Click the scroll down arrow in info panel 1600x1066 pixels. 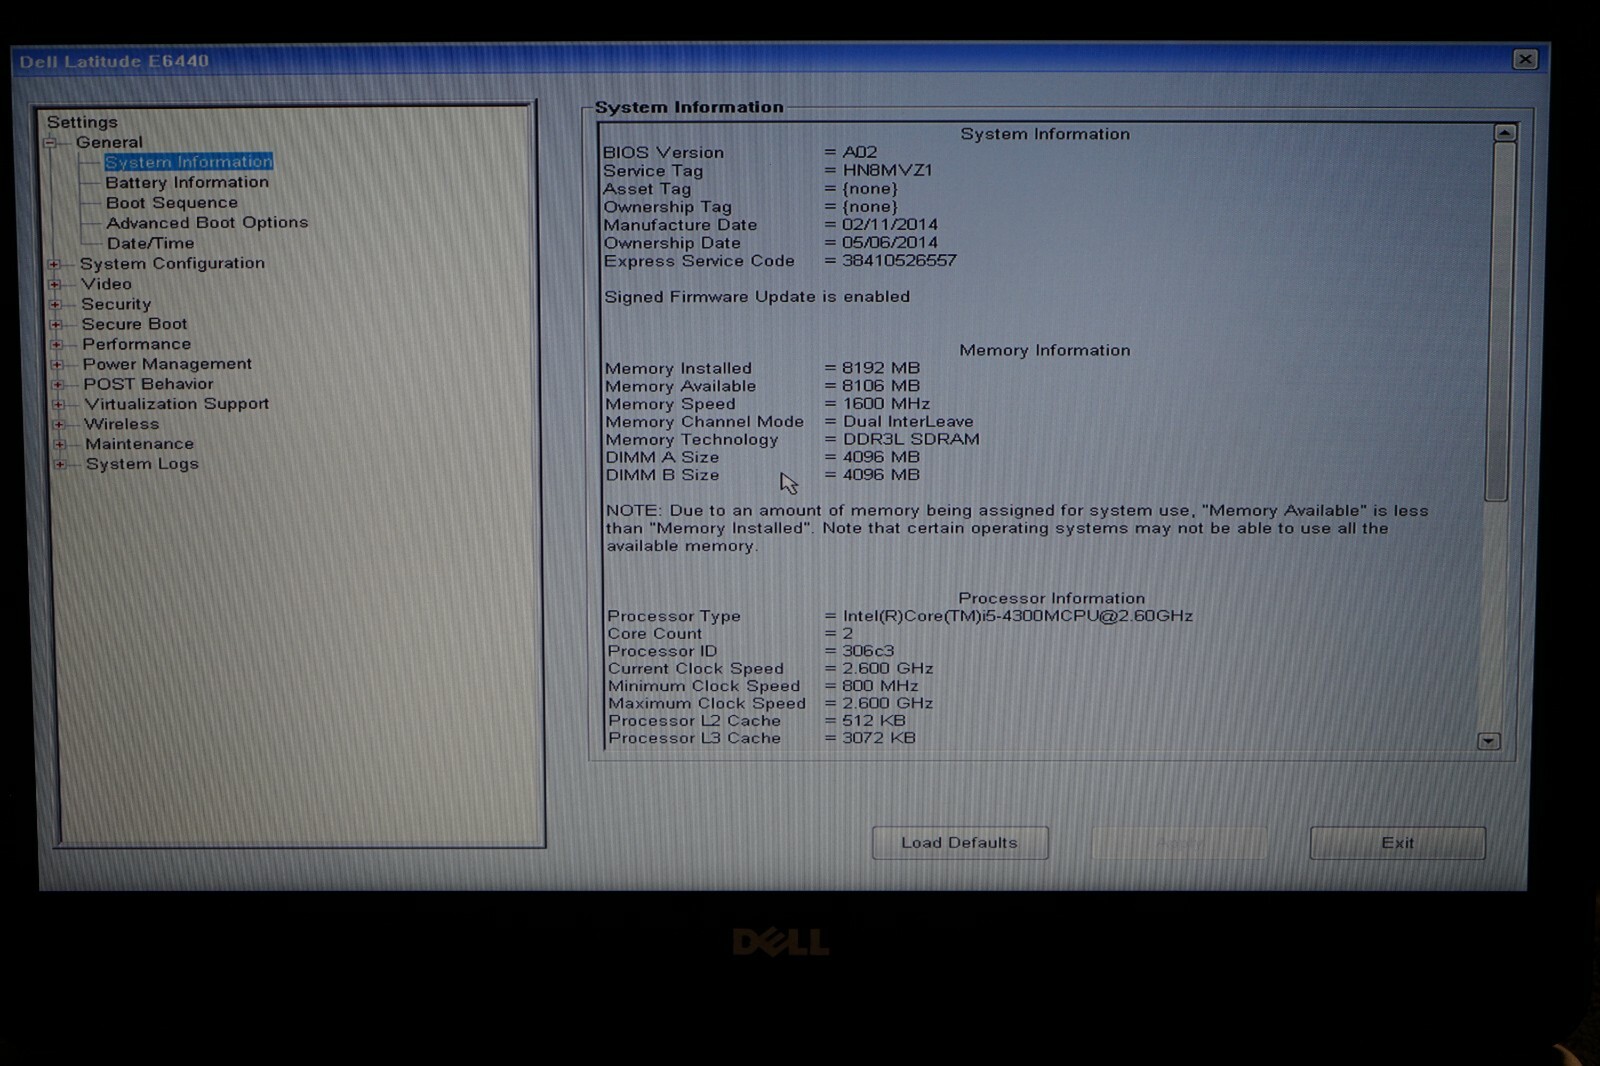click(1489, 741)
